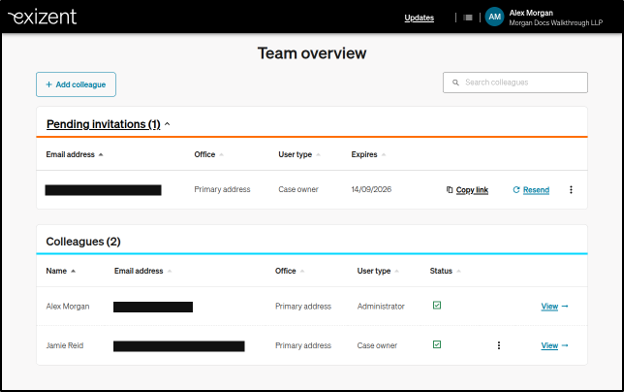The width and height of the screenshot is (624, 392).
Task: Click Primary address in pending invitation row
Action: point(222,189)
